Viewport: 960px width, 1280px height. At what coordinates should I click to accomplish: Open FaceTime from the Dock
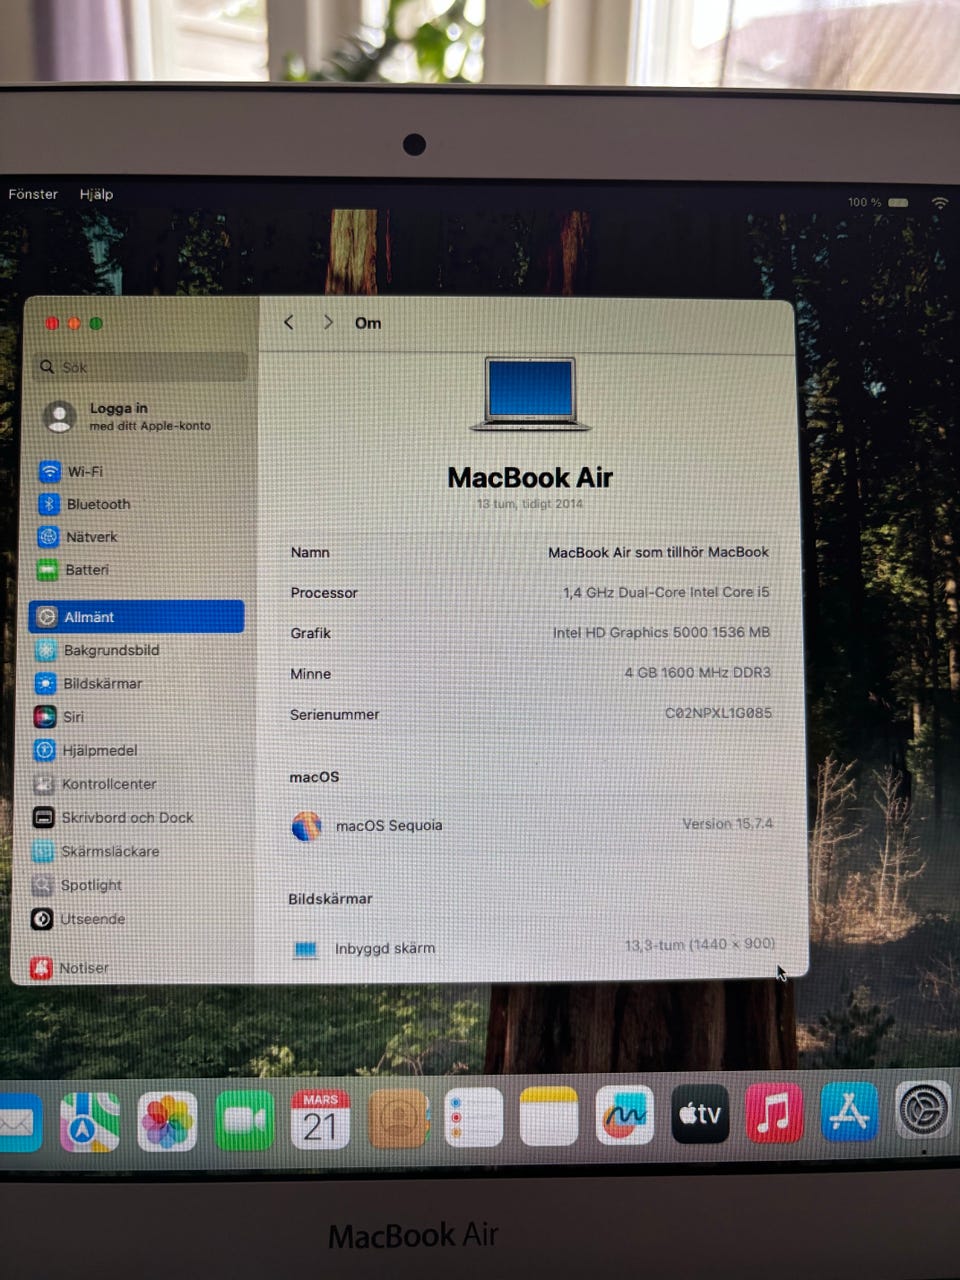pyautogui.click(x=244, y=1120)
